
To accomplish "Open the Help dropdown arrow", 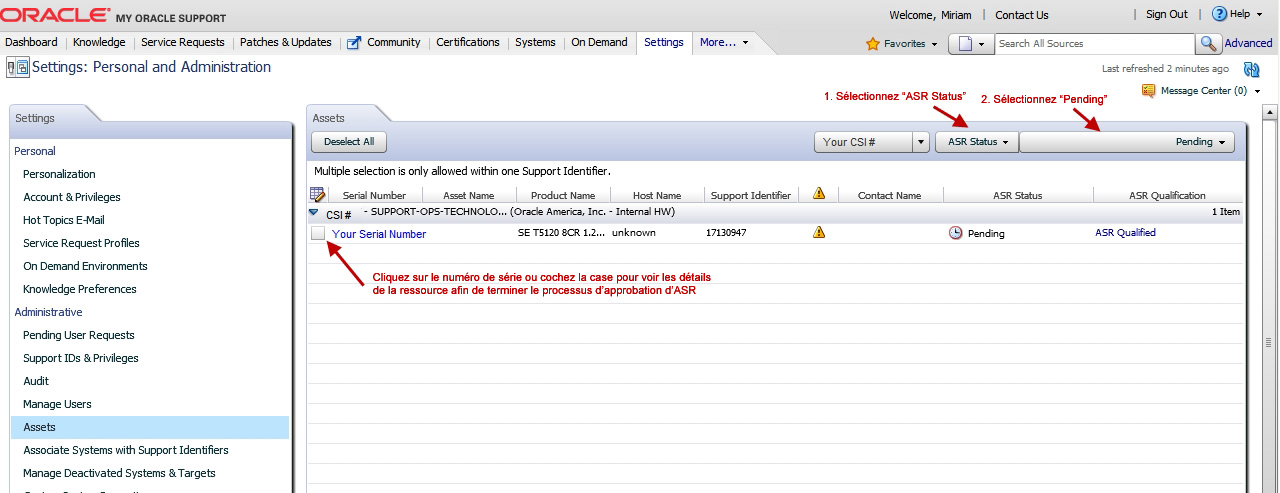I will coord(1257,15).
